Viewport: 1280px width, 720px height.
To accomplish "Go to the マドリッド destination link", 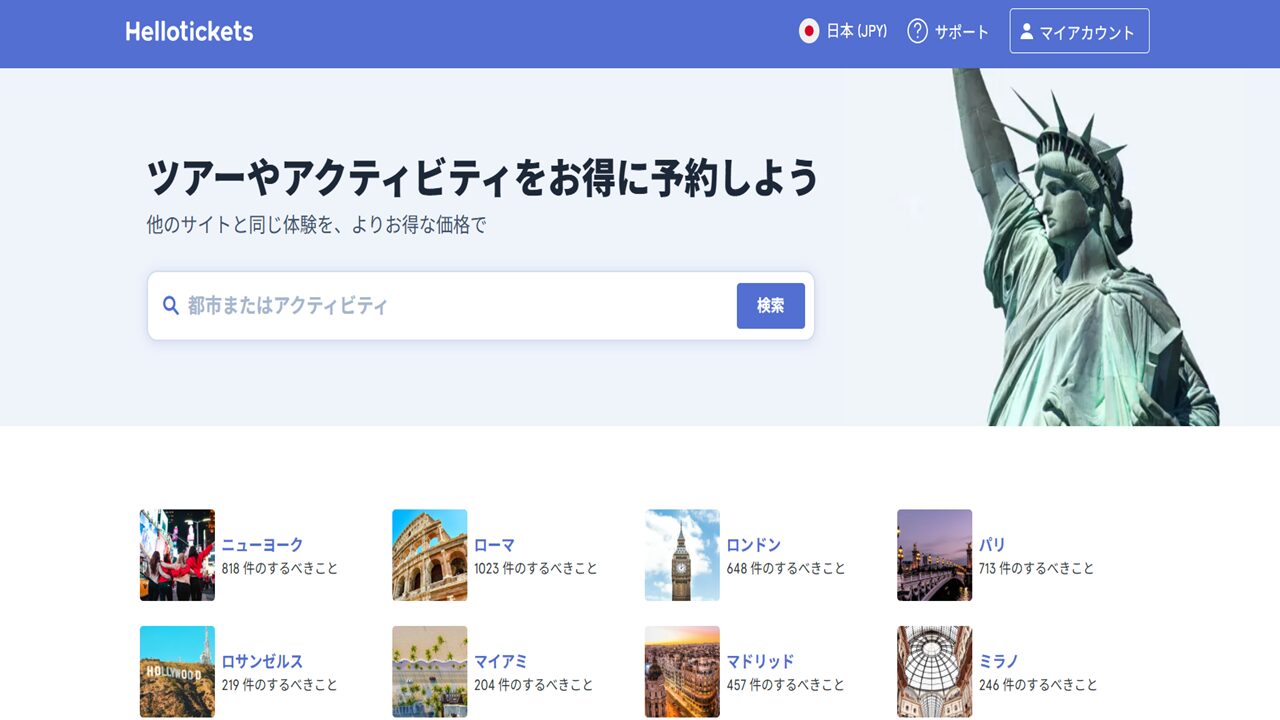I will pos(760,661).
